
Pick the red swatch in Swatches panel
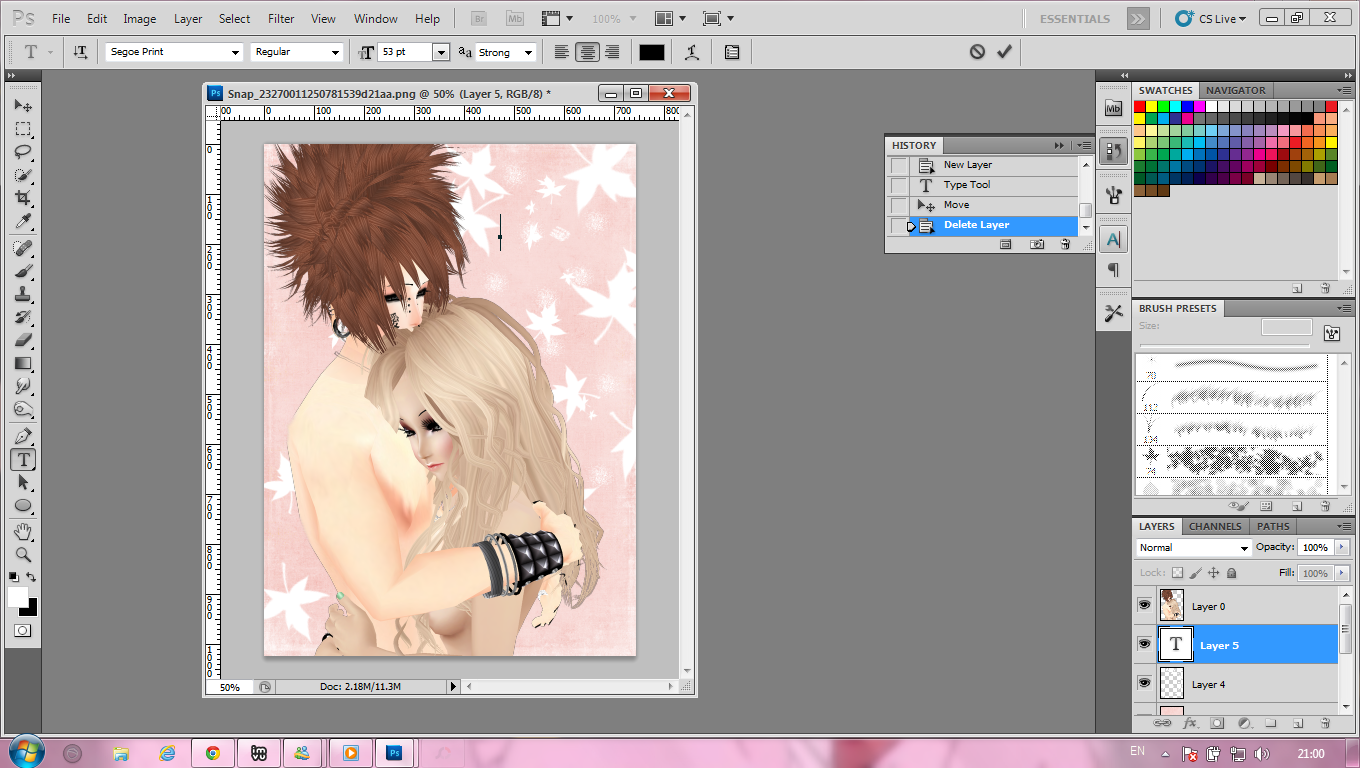pyautogui.click(x=1140, y=106)
